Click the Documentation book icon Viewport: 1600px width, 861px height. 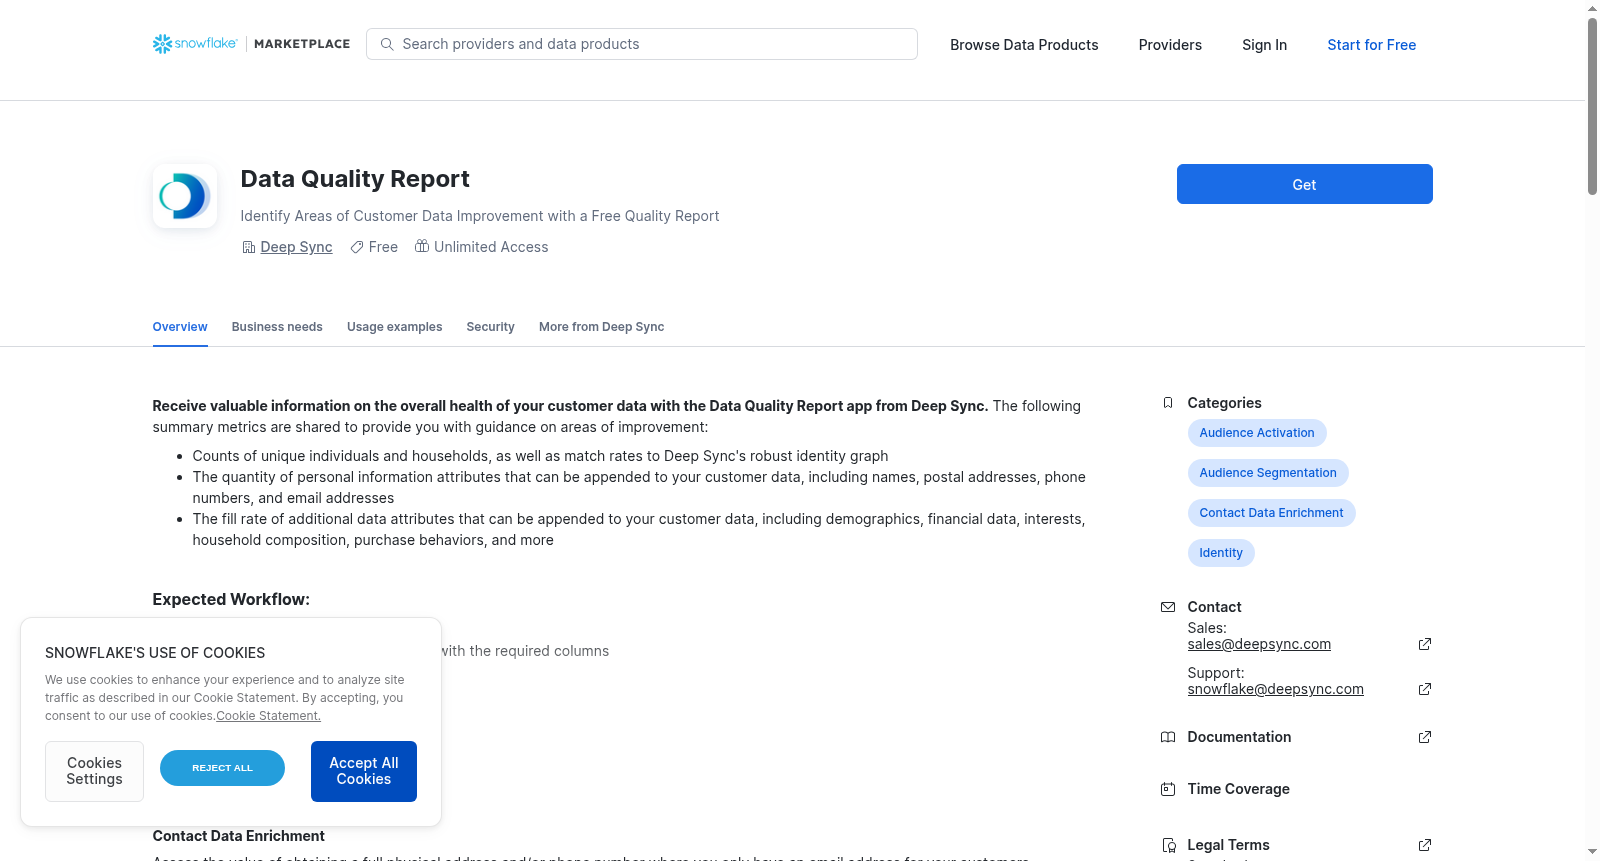(x=1167, y=737)
